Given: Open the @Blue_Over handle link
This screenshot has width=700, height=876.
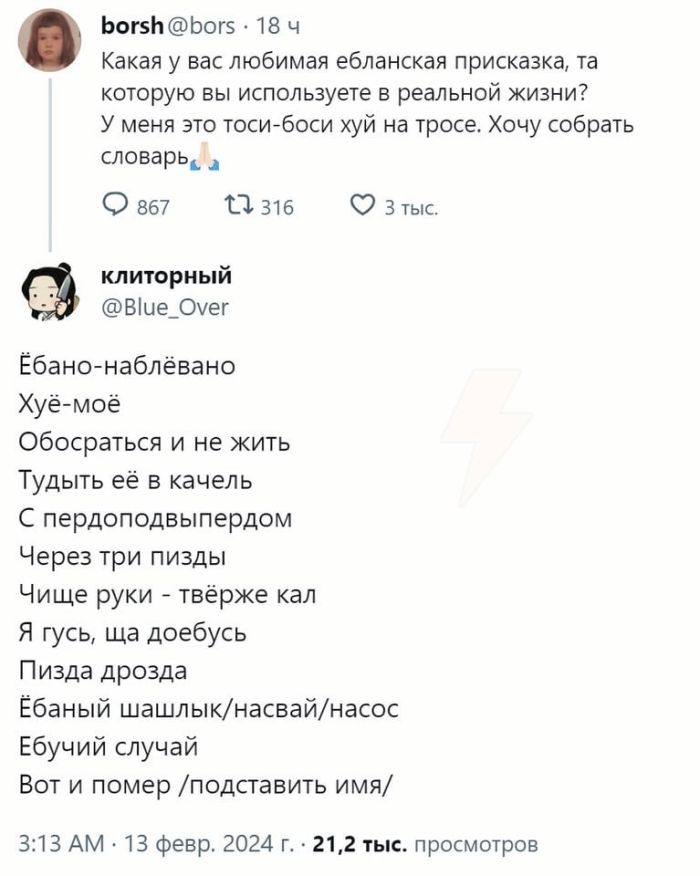Looking at the screenshot, I should 164,307.
